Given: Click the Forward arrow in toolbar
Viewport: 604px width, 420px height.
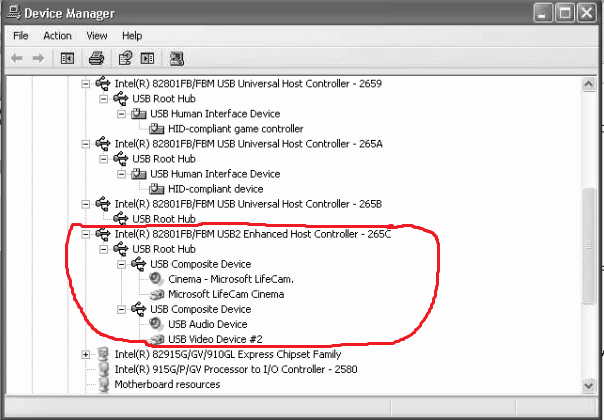Looking at the screenshot, I should click(38, 58).
